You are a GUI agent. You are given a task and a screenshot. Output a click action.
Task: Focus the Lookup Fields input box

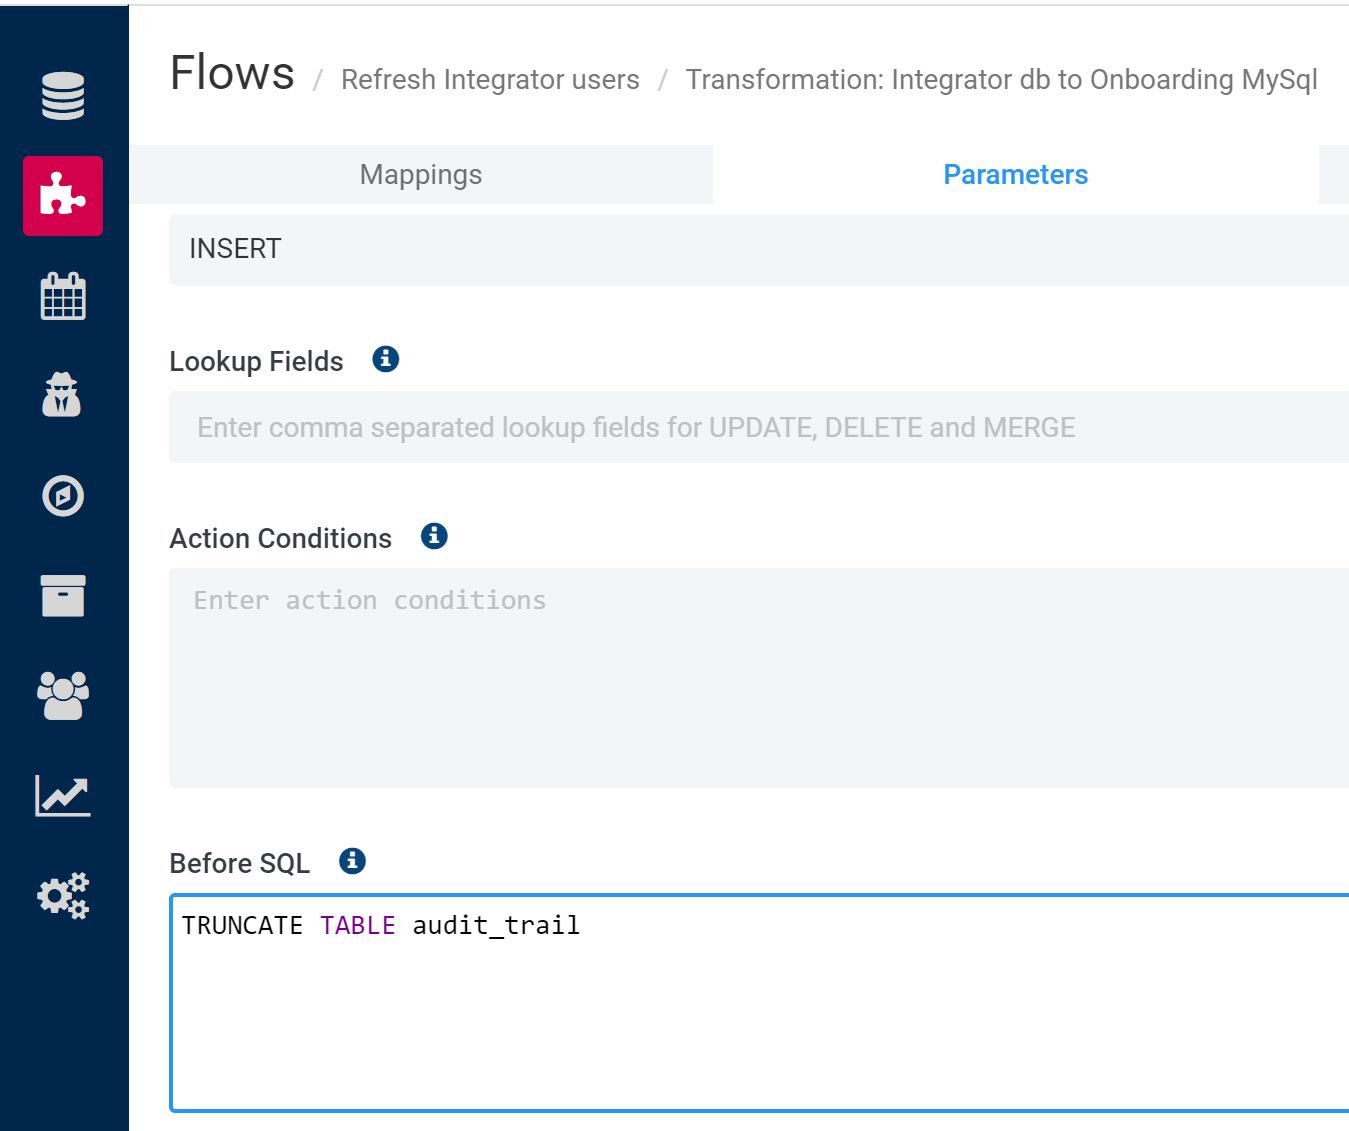[759, 427]
